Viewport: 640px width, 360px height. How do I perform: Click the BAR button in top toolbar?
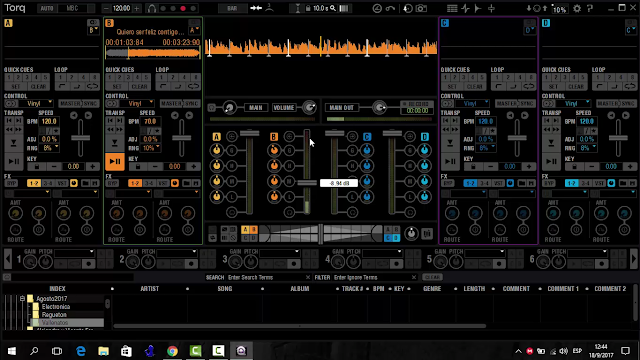pos(232,8)
